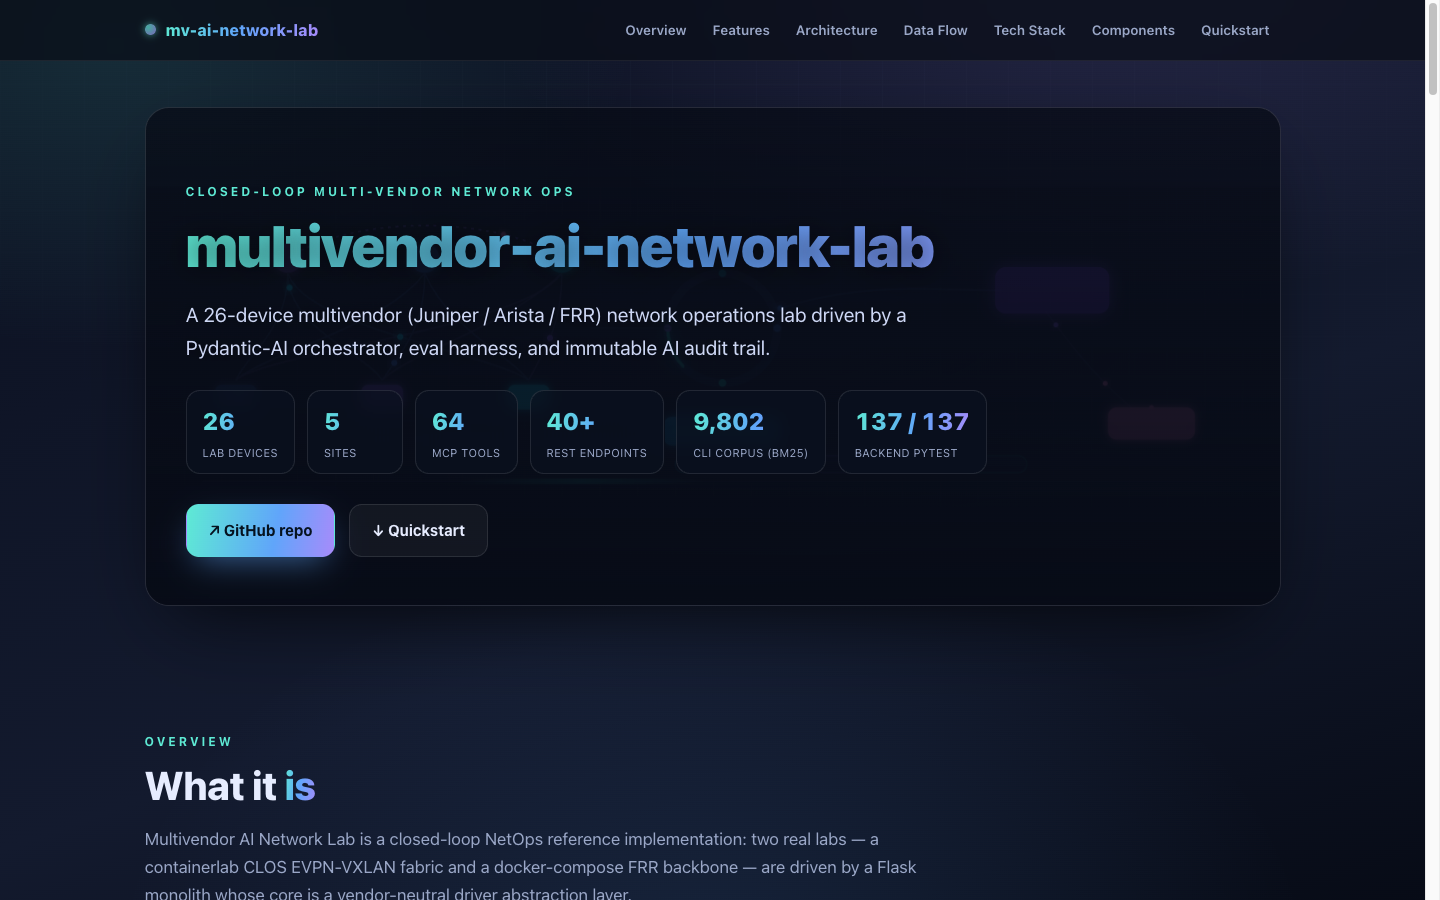Jump to the Architecture section
The height and width of the screenshot is (900, 1440).
click(837, 30)
